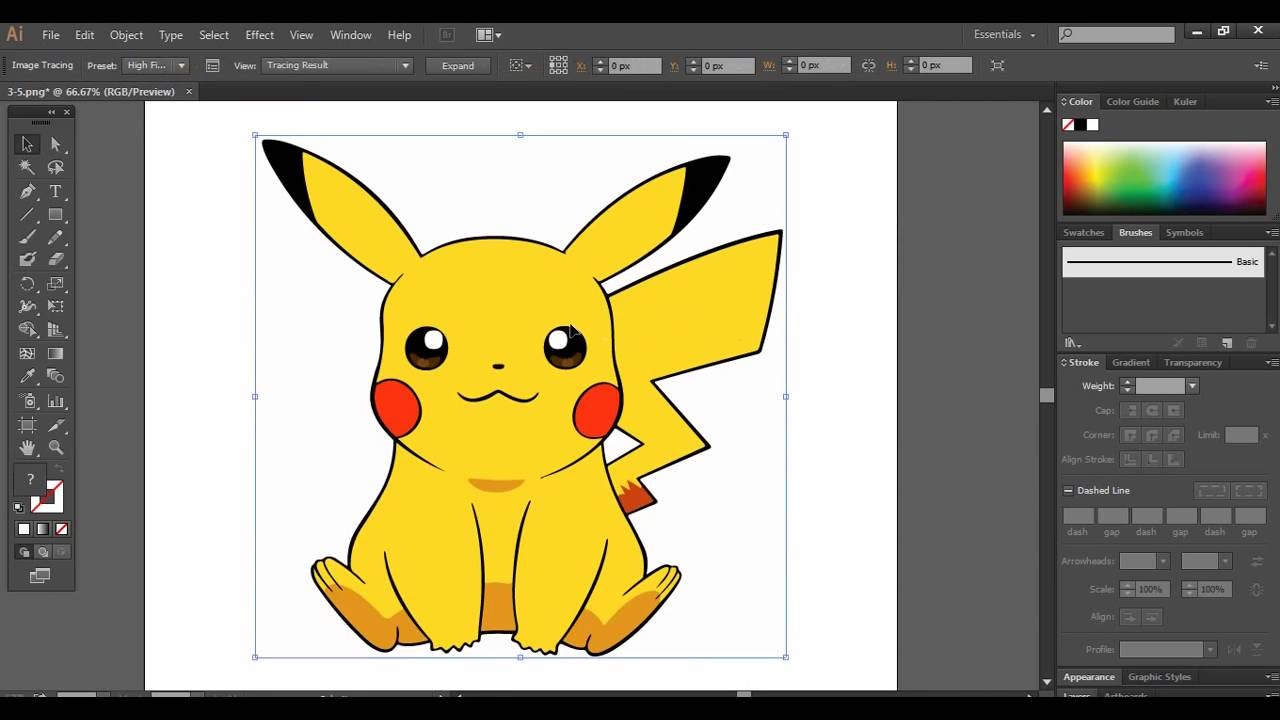The height and width of the screenshot is (720, 1280).
Task: Open the Arrange Documents dropdown
Action: click(x=488, y=35)
